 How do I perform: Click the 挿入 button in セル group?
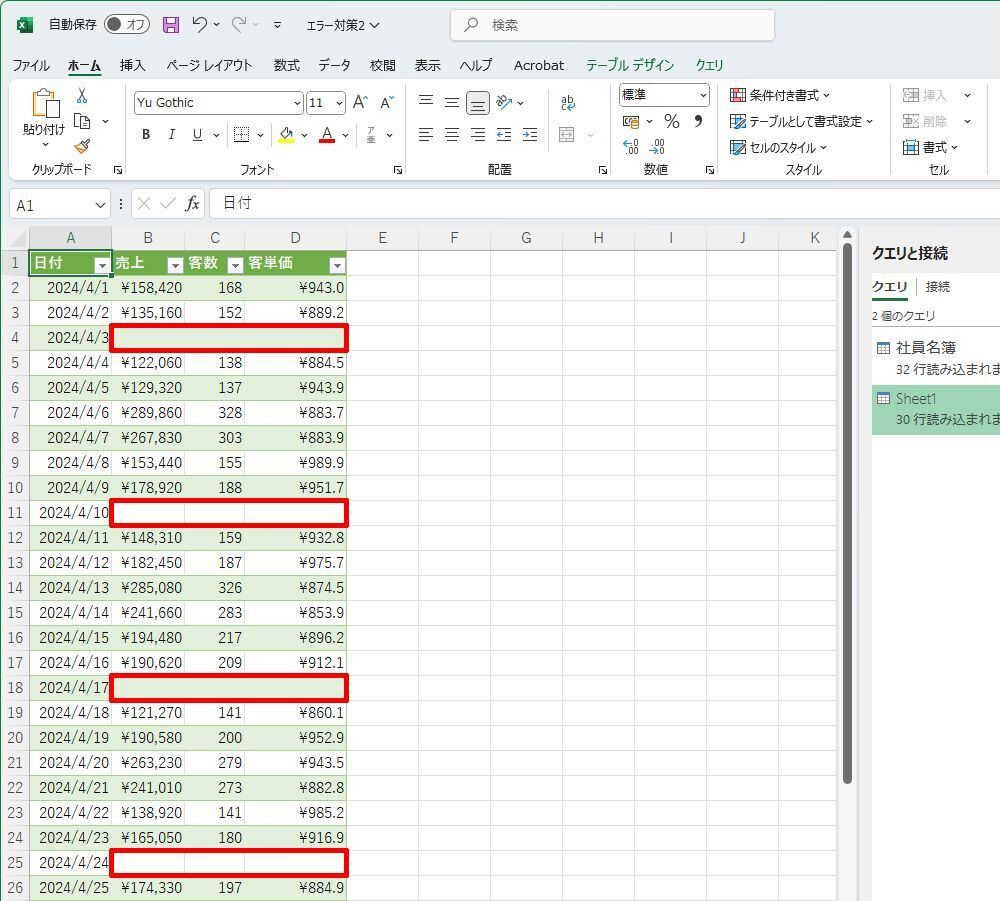925,96
